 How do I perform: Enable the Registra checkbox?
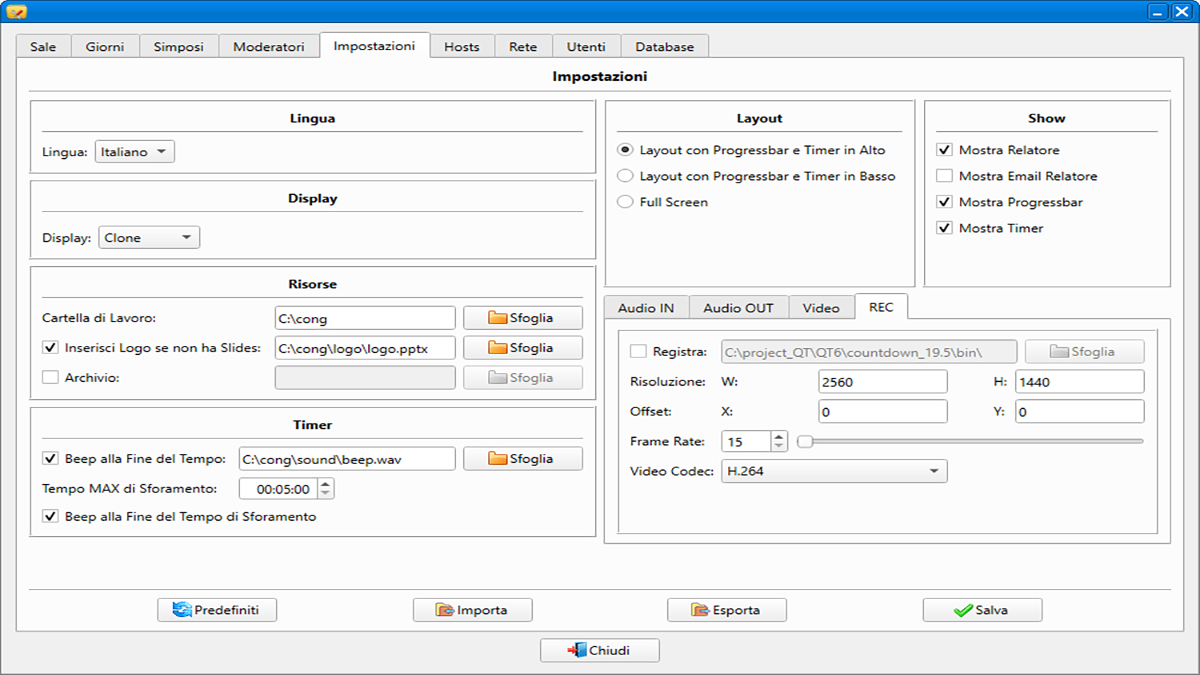(x=638, y=351)
